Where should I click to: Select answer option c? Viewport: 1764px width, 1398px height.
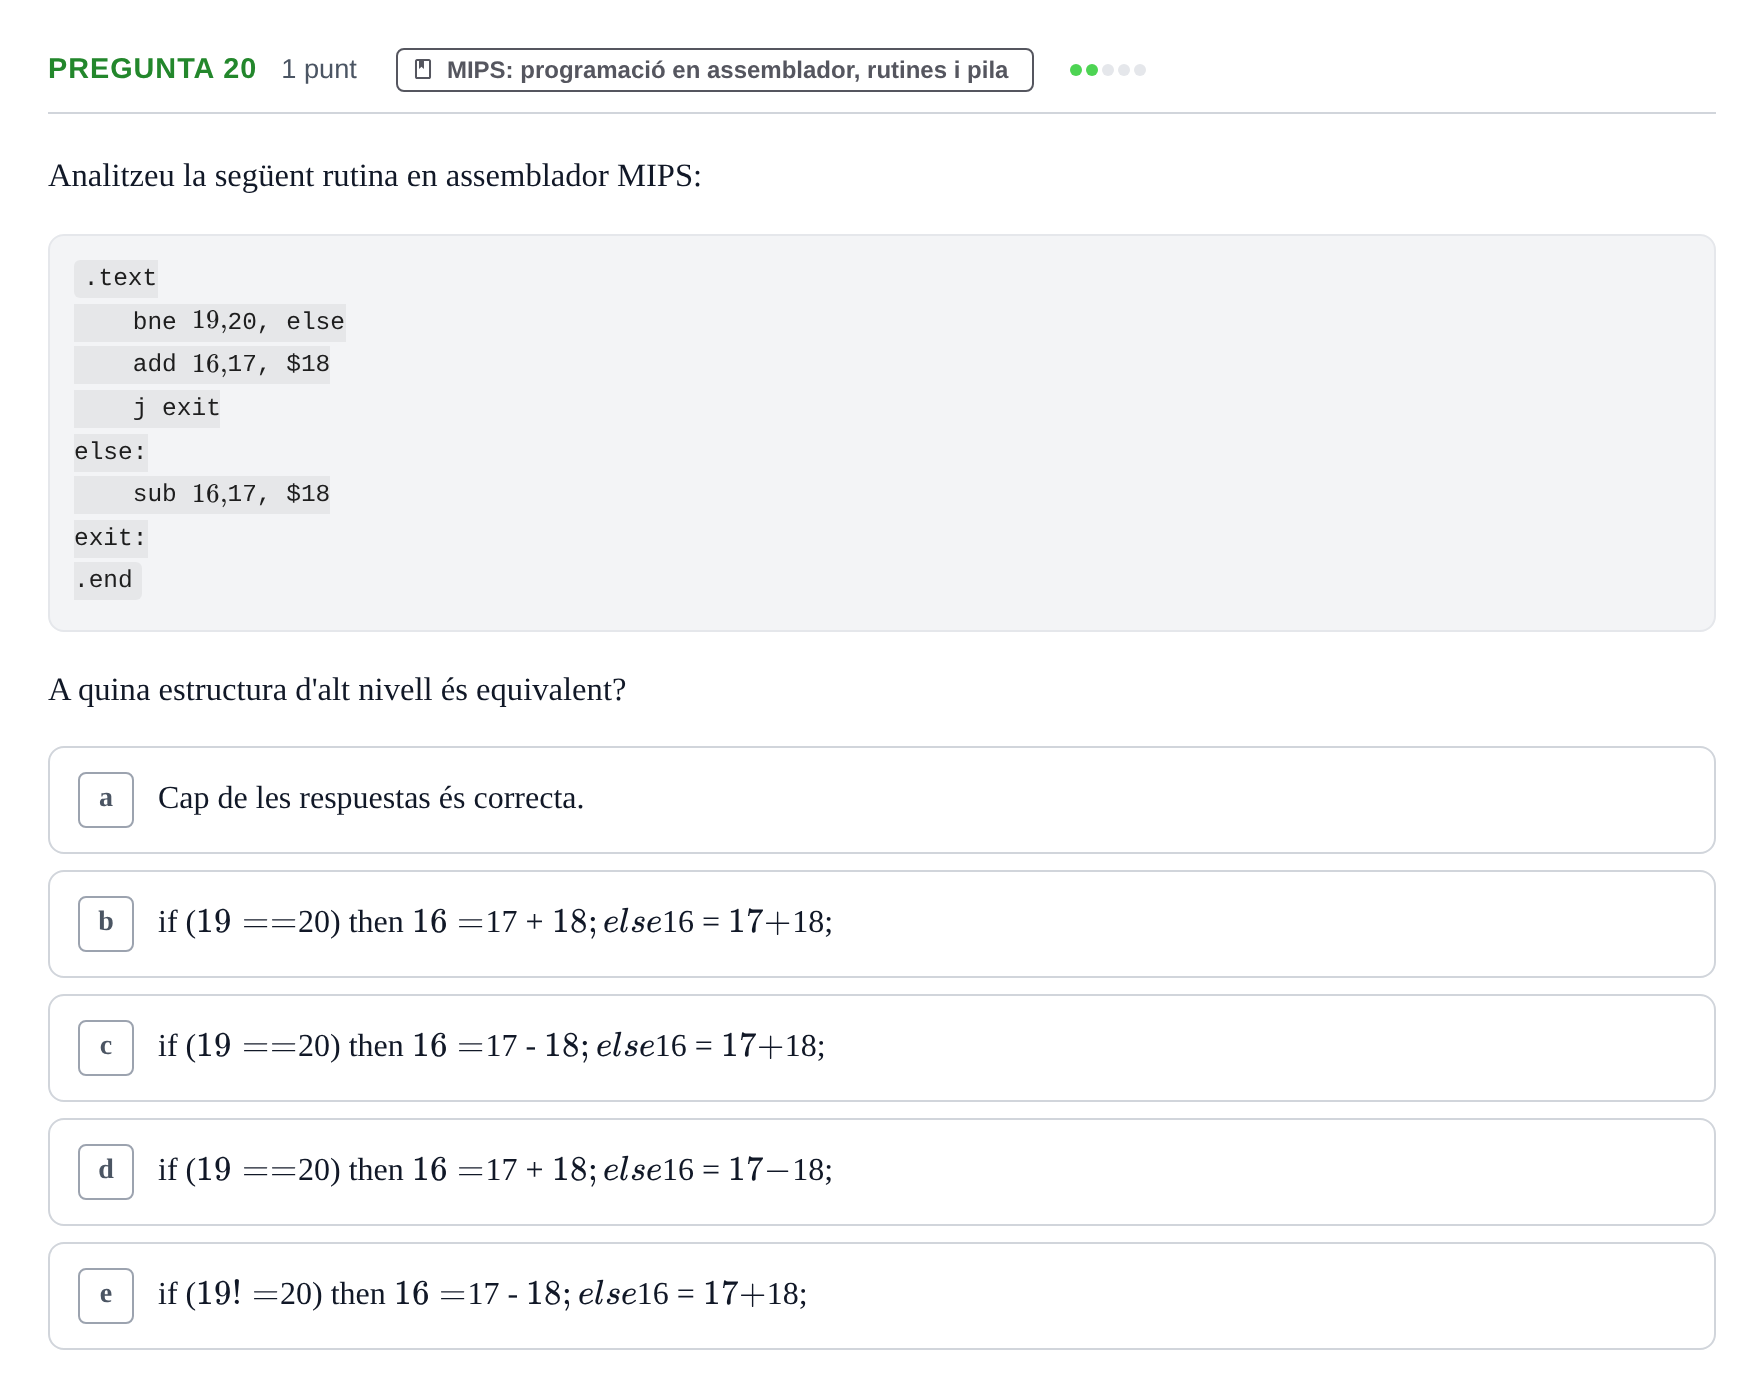pyautogui.click(x=881, y=1048)
